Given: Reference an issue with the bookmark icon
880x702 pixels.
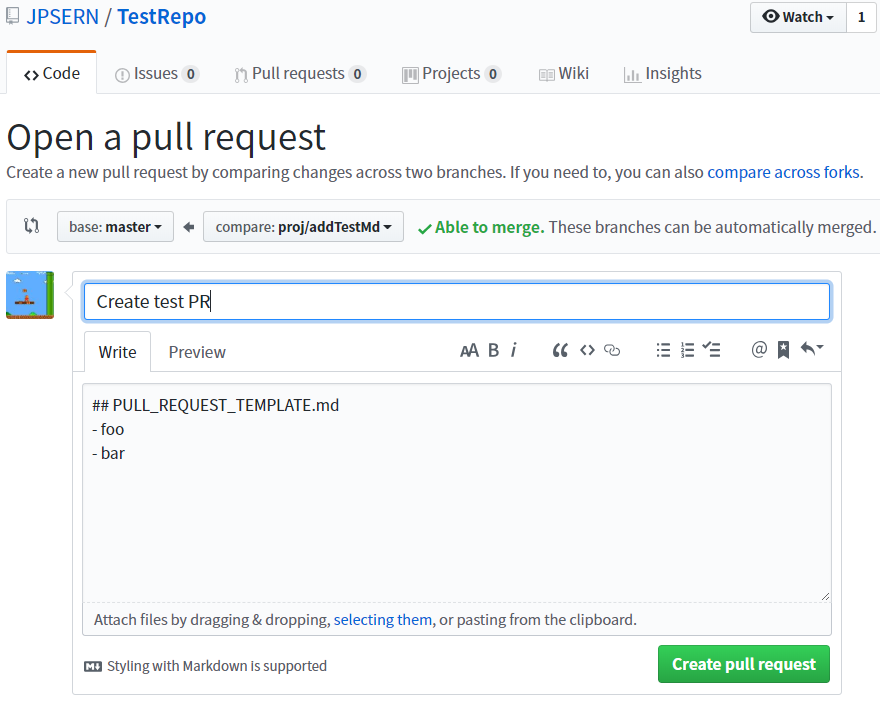Looking at the screenshot, I should tap(783, 350).
